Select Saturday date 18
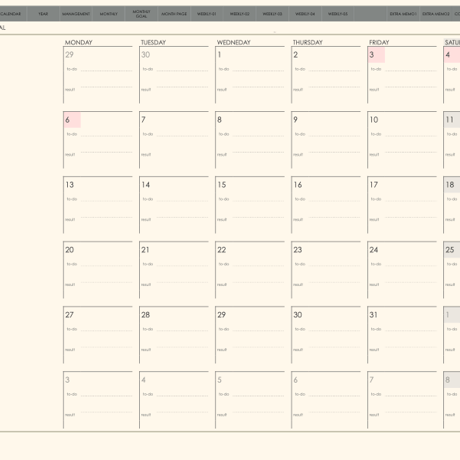Viewport: 460px width, 460px height. tap(450, 185)
